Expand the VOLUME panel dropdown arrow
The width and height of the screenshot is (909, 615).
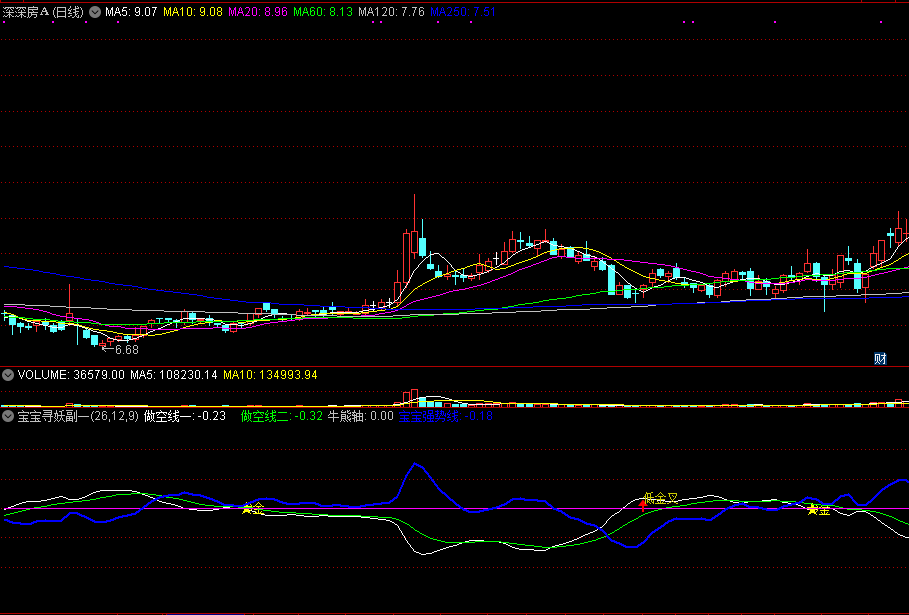(x=9, y=375)
